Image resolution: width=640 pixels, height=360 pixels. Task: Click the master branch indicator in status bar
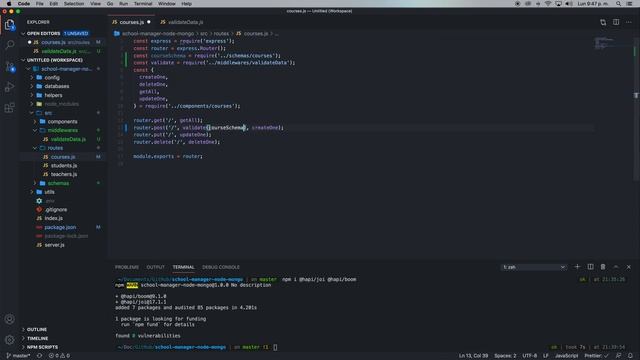(x=18, y=356)
